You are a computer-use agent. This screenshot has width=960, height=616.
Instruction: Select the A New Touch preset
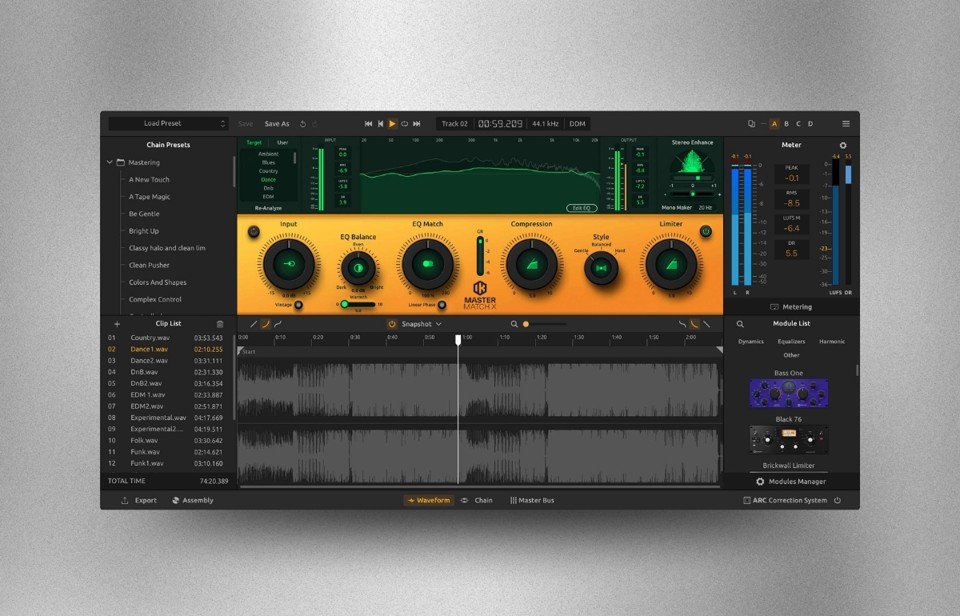click(149, 179)
